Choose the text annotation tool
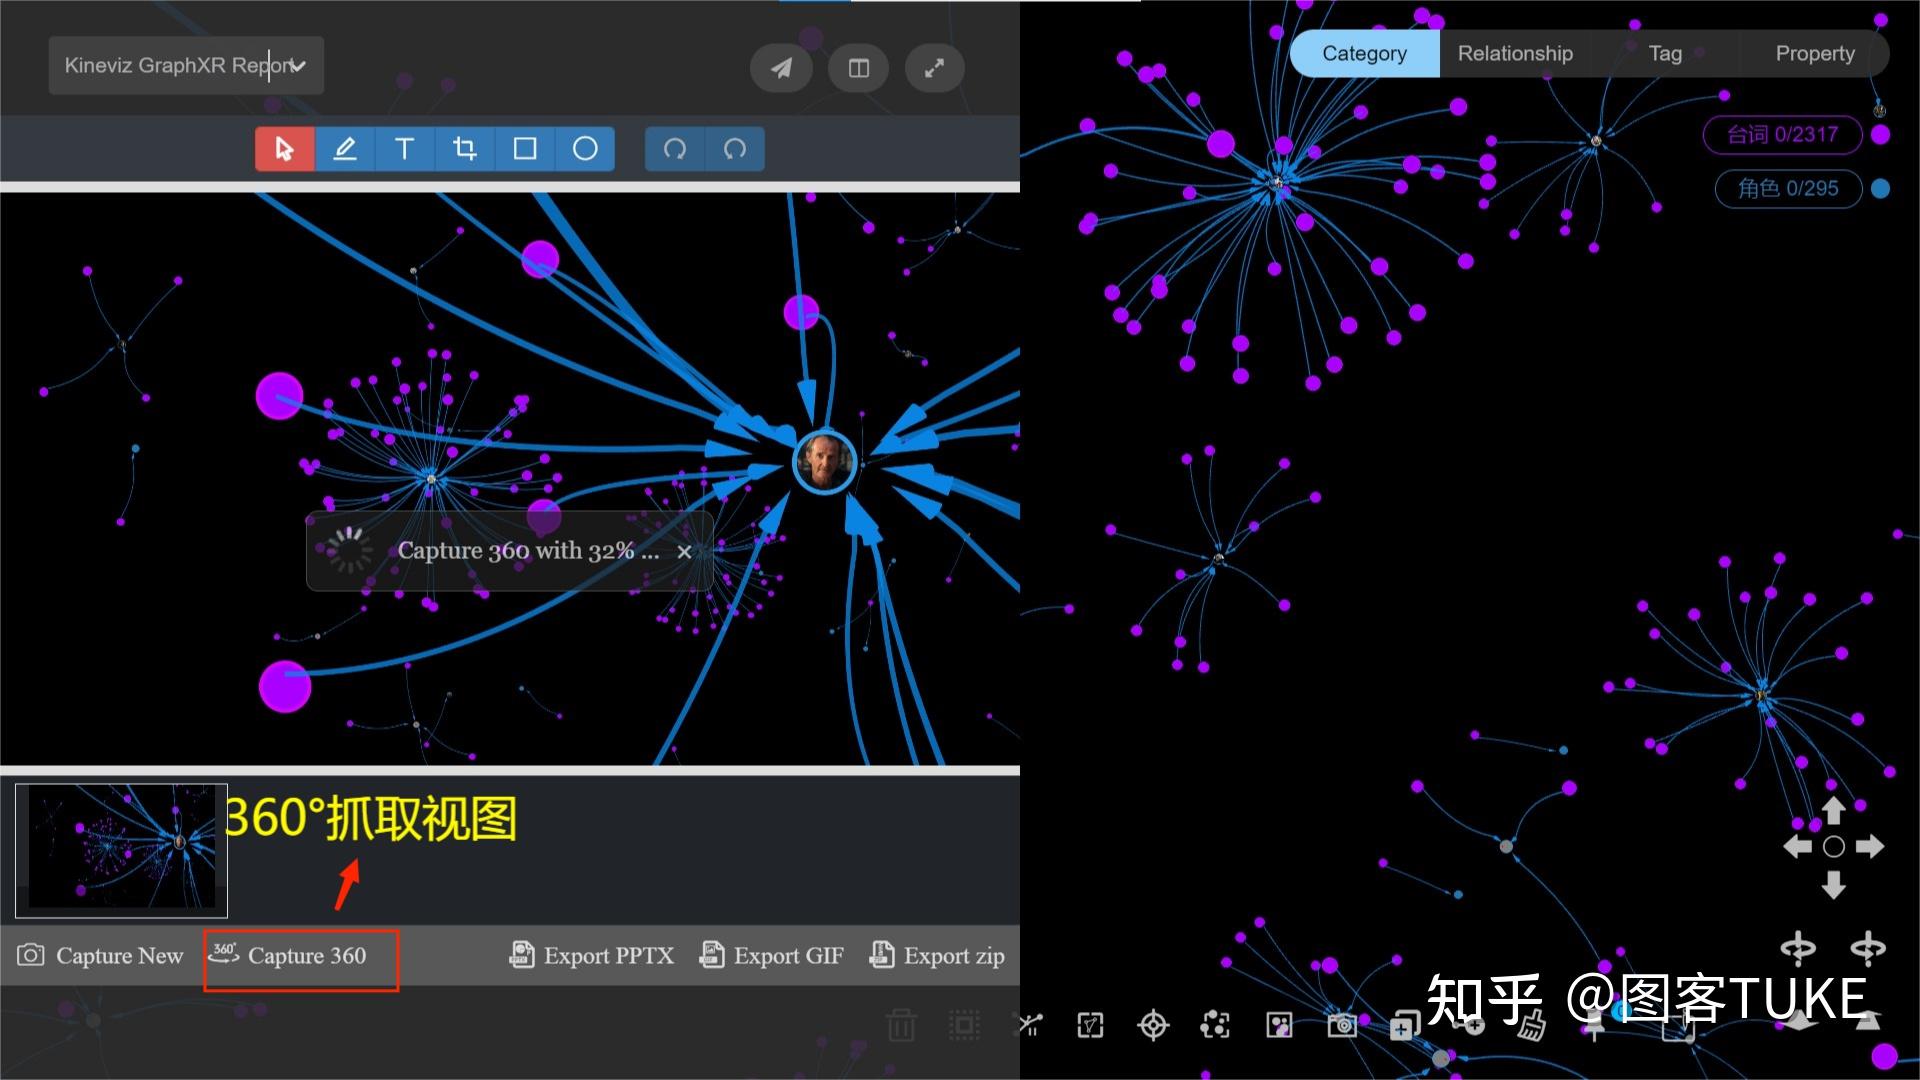Image resolution: width=1920 pixels, height=1080 pixels. point(404,149)
